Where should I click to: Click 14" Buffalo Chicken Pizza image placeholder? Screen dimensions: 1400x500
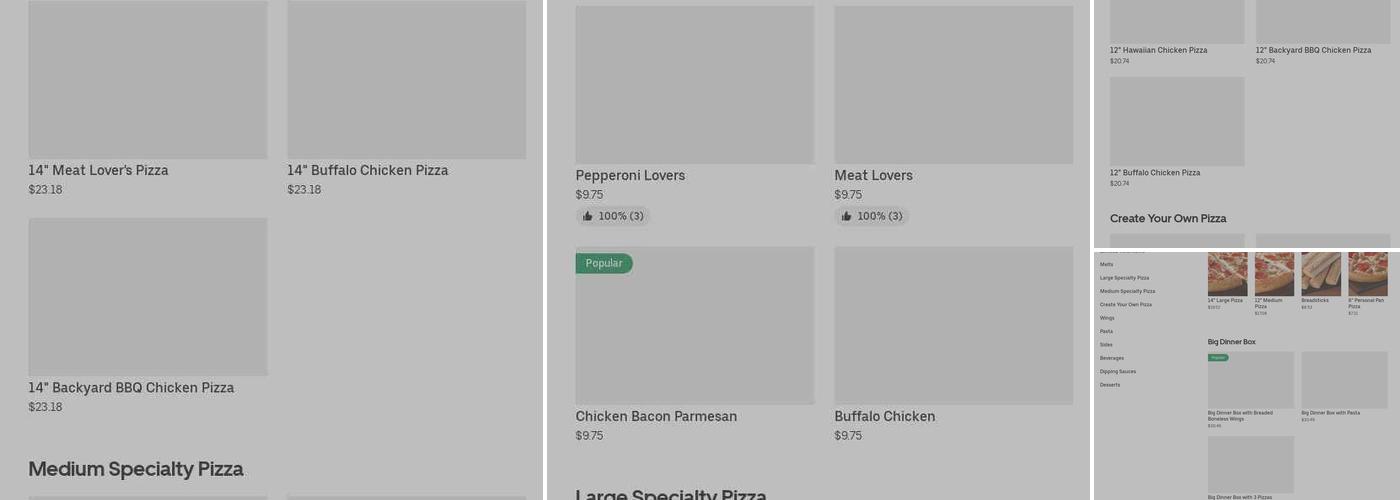406,80
